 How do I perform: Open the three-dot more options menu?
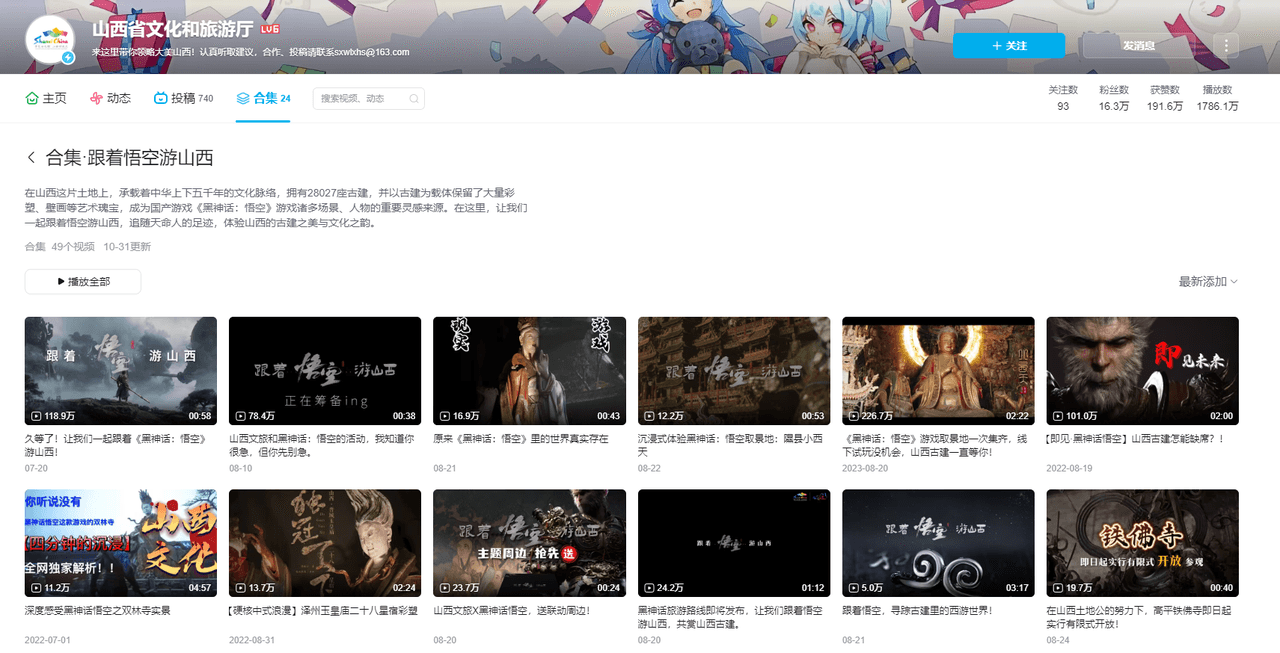(x=1226, y=45)
